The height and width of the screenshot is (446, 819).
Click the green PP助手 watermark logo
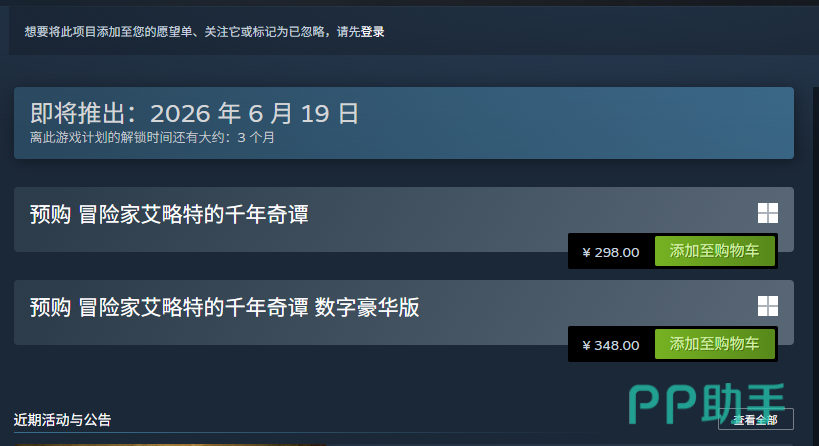tap(707, 404)
